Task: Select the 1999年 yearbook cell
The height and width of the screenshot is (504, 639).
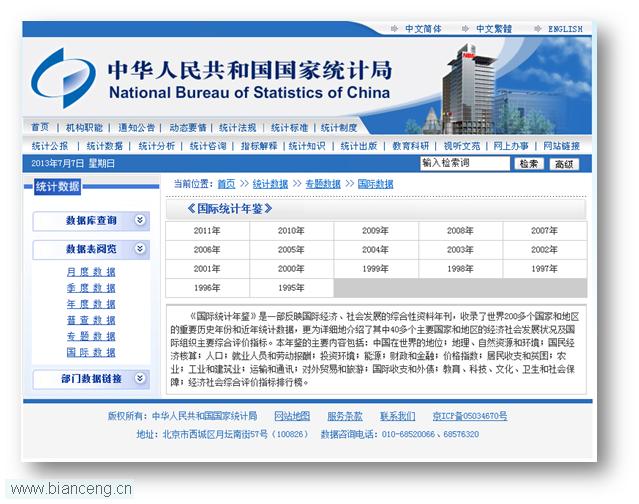Action: (x=376, y=269)
